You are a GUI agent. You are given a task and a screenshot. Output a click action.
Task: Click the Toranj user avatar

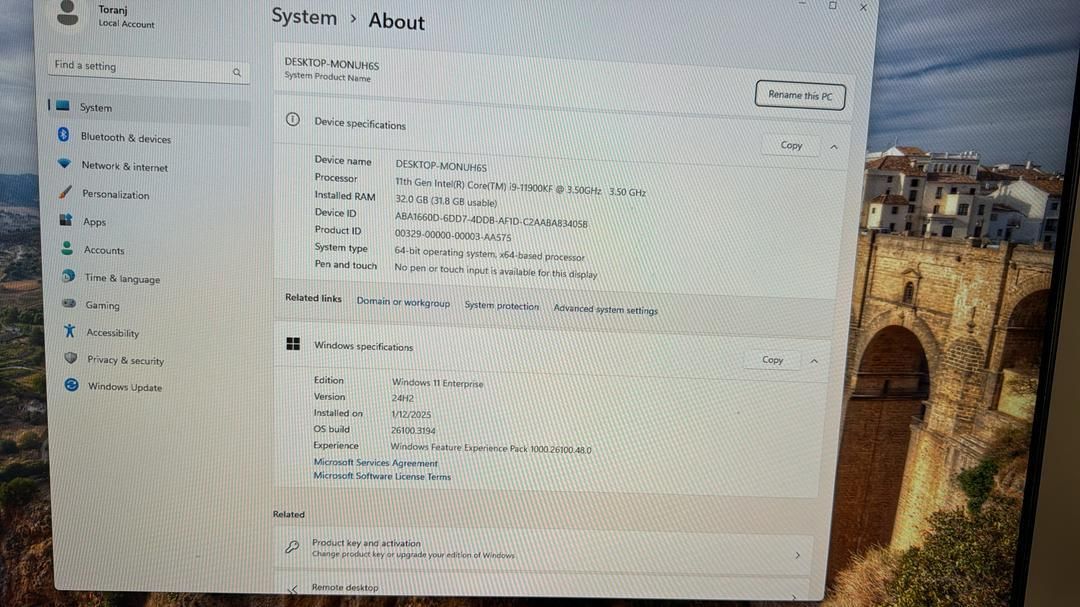point(68,12)
